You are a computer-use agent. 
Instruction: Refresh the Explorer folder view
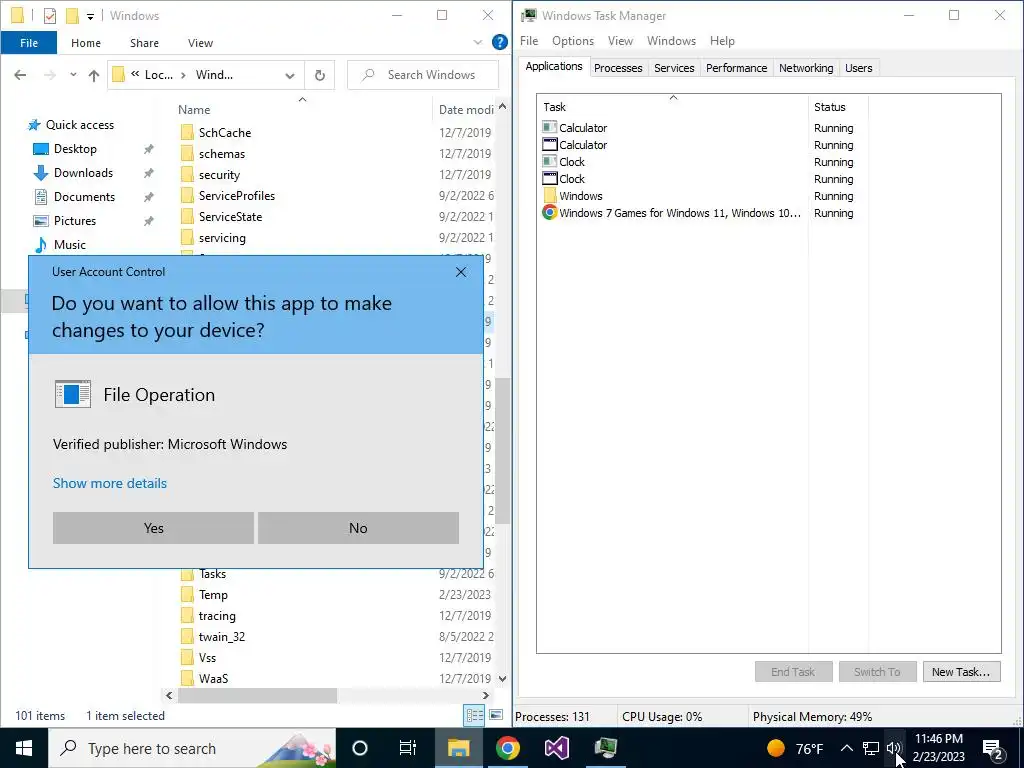tap(319, 75)
